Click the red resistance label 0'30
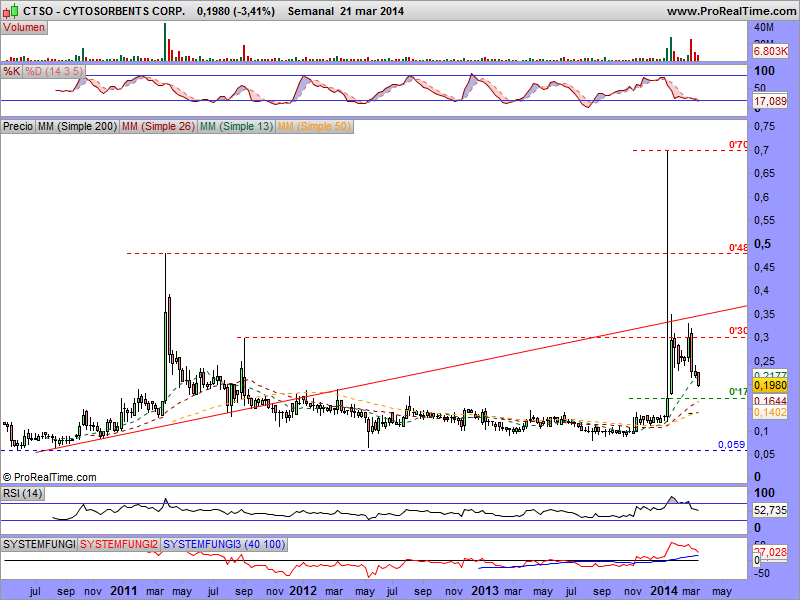 click(738, 331)
